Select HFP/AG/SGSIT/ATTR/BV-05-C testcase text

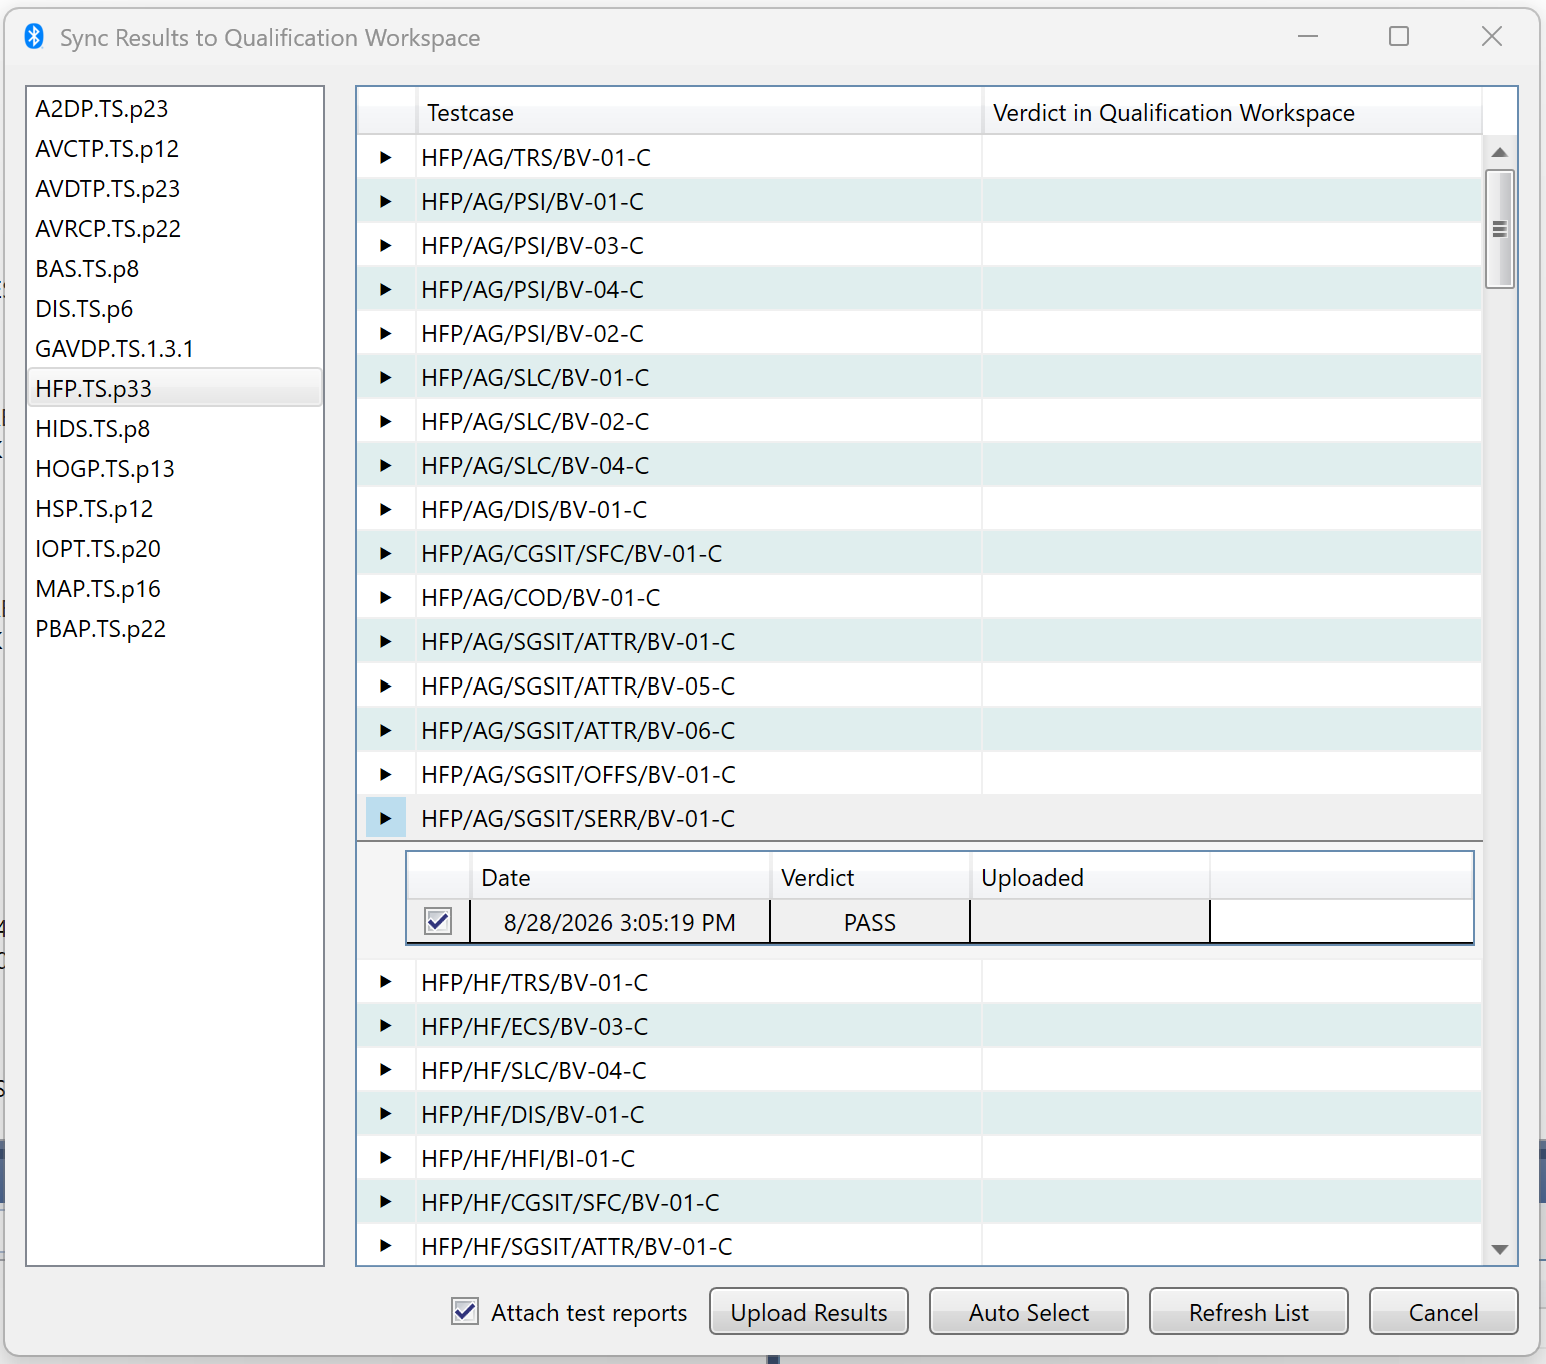click(x=578, y=686)
